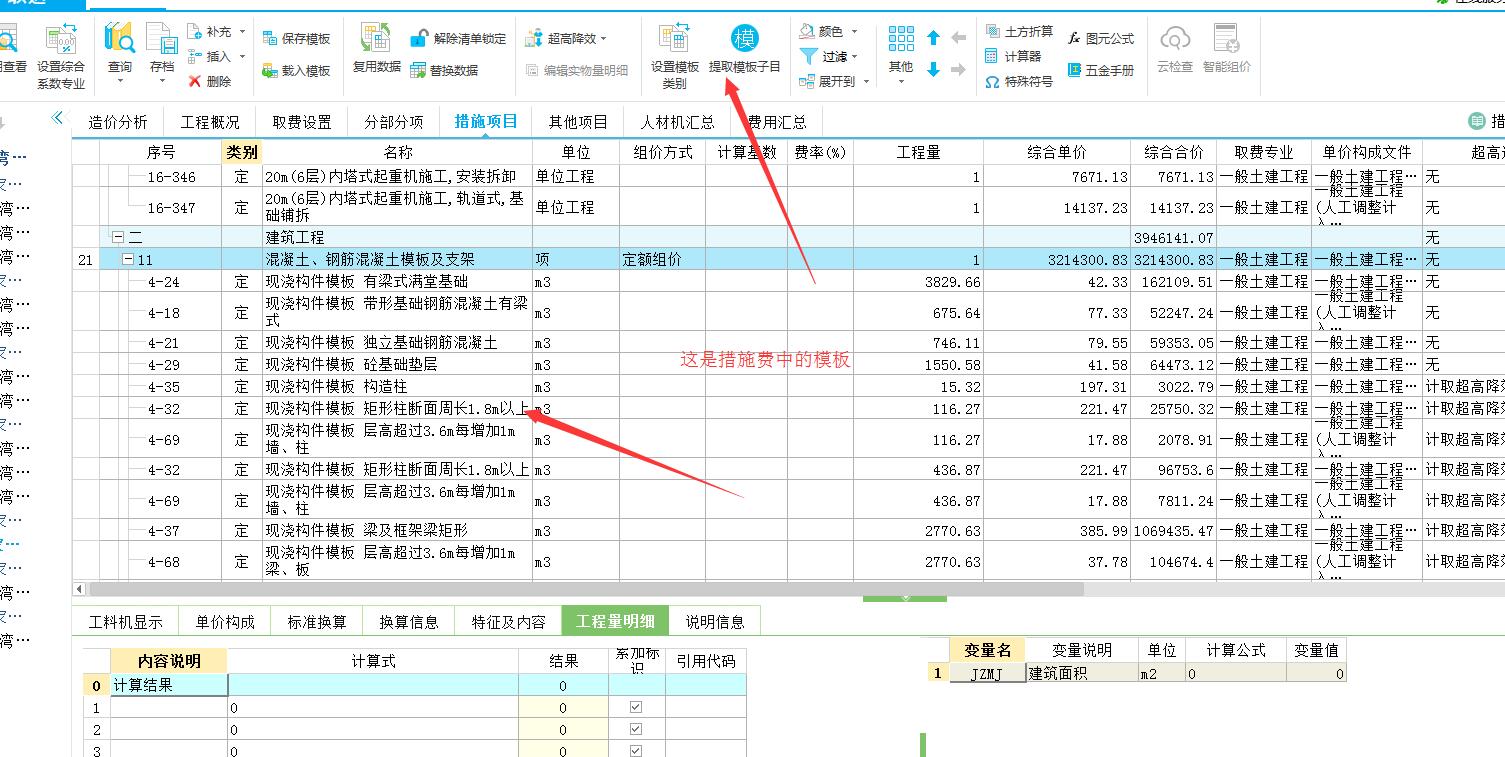Click 组价方式 cell 定额组价
This screenshot has height=757, width=1505.
tap(662, 260)
